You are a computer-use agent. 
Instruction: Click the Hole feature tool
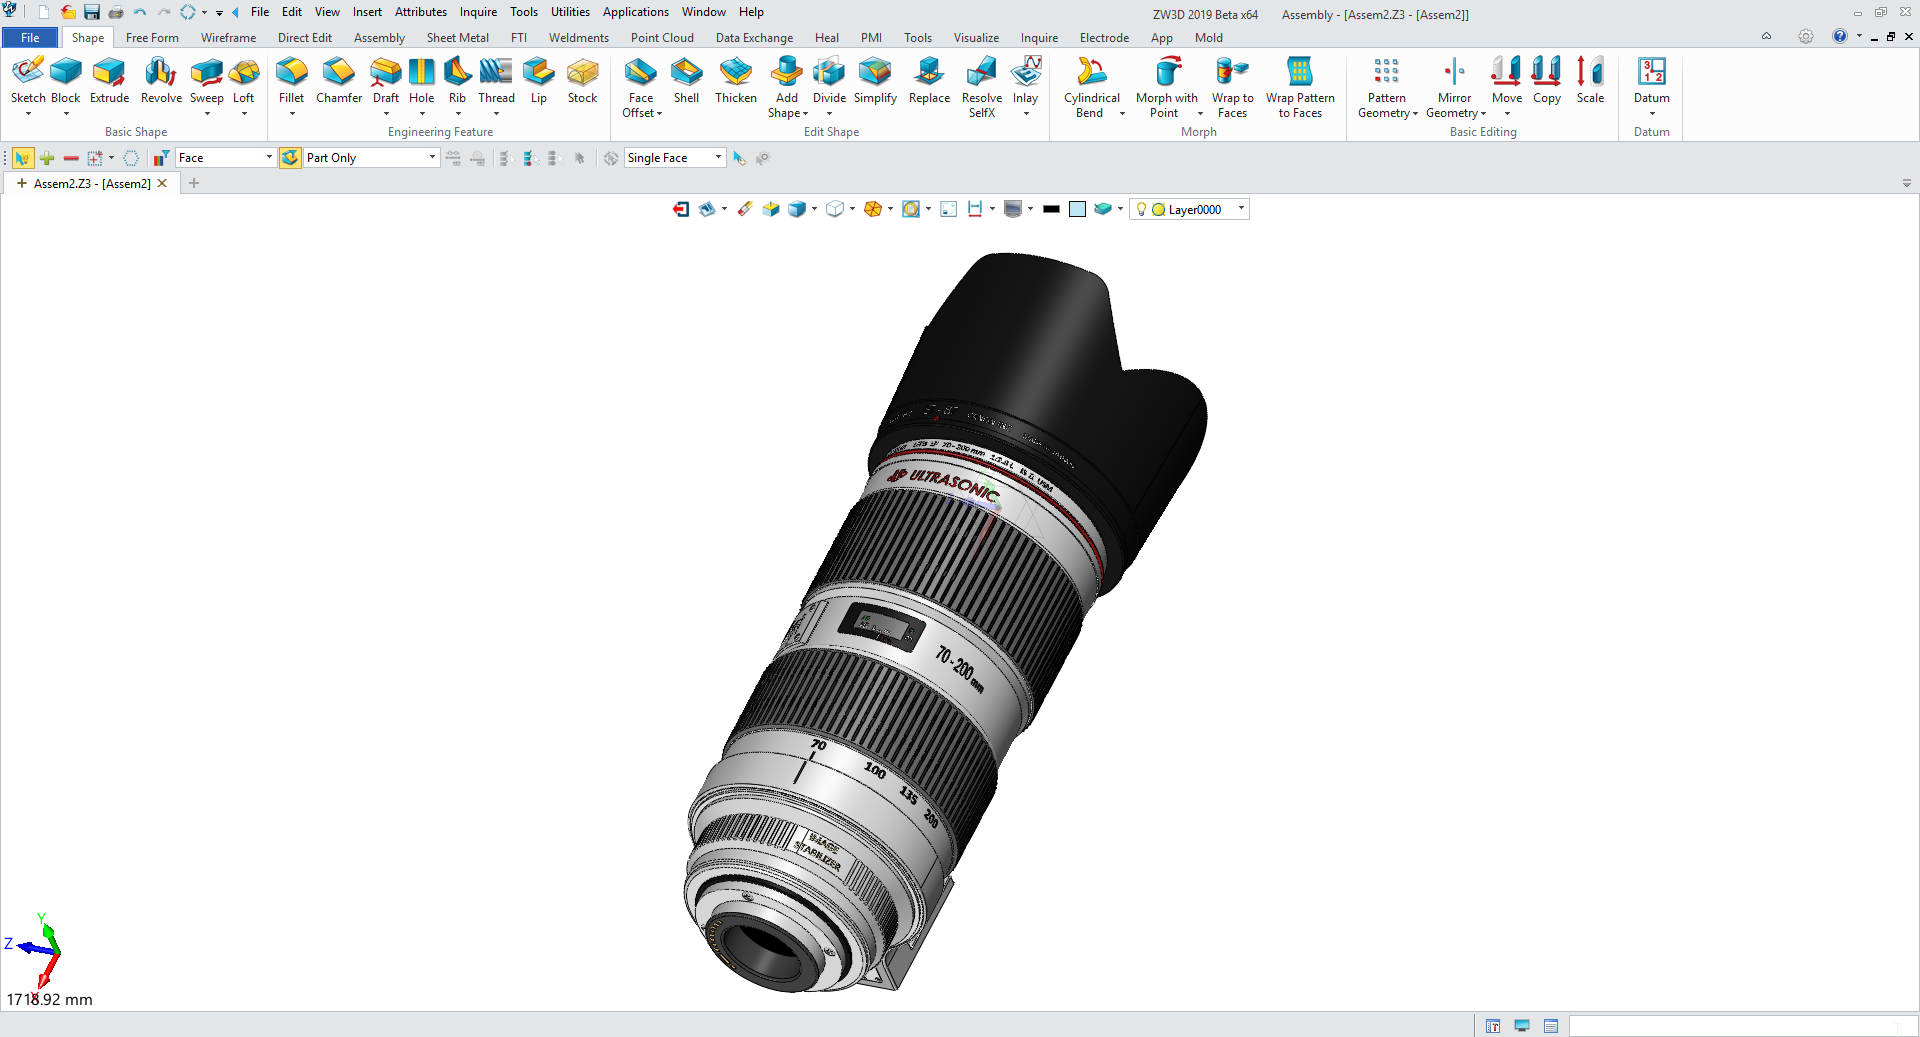coord(422,80)
